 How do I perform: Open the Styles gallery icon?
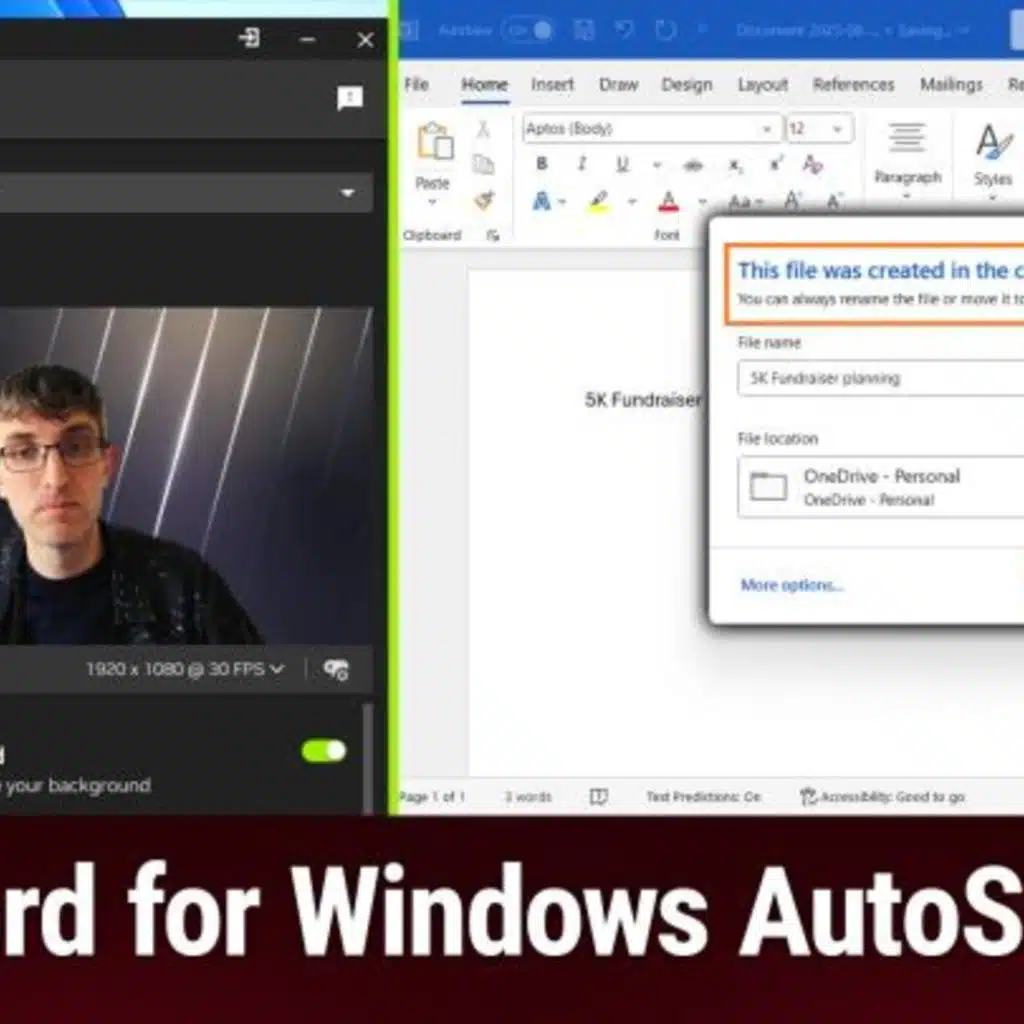[x=993, y=143]
